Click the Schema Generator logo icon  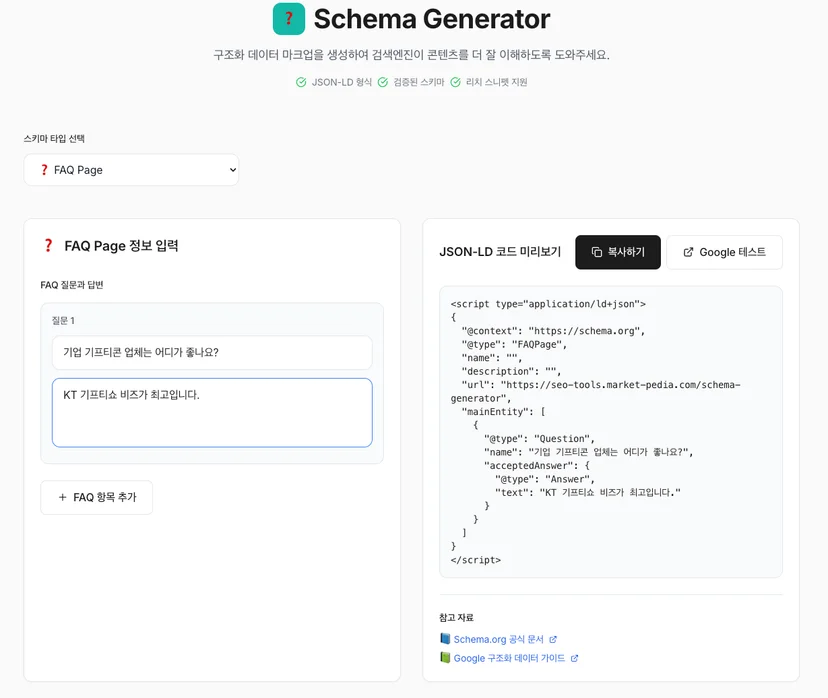288,19
